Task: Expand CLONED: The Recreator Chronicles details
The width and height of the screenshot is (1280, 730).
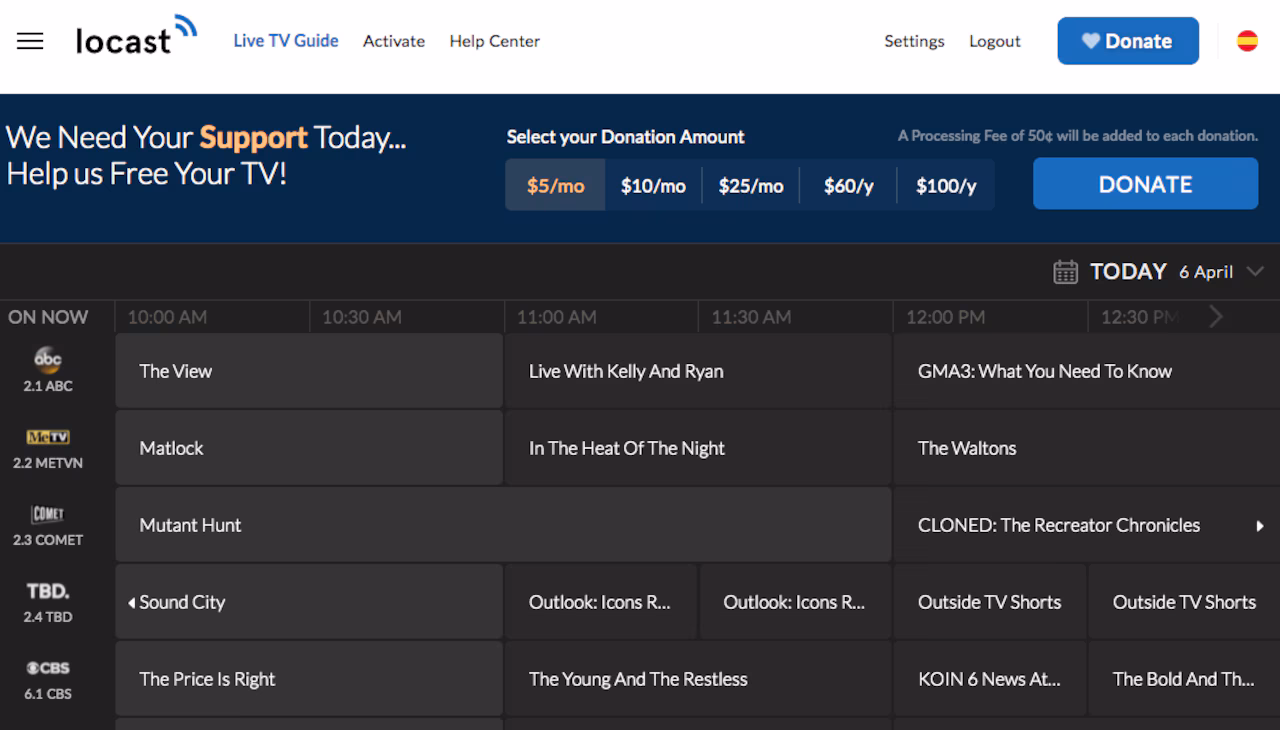Action: 1259,524
